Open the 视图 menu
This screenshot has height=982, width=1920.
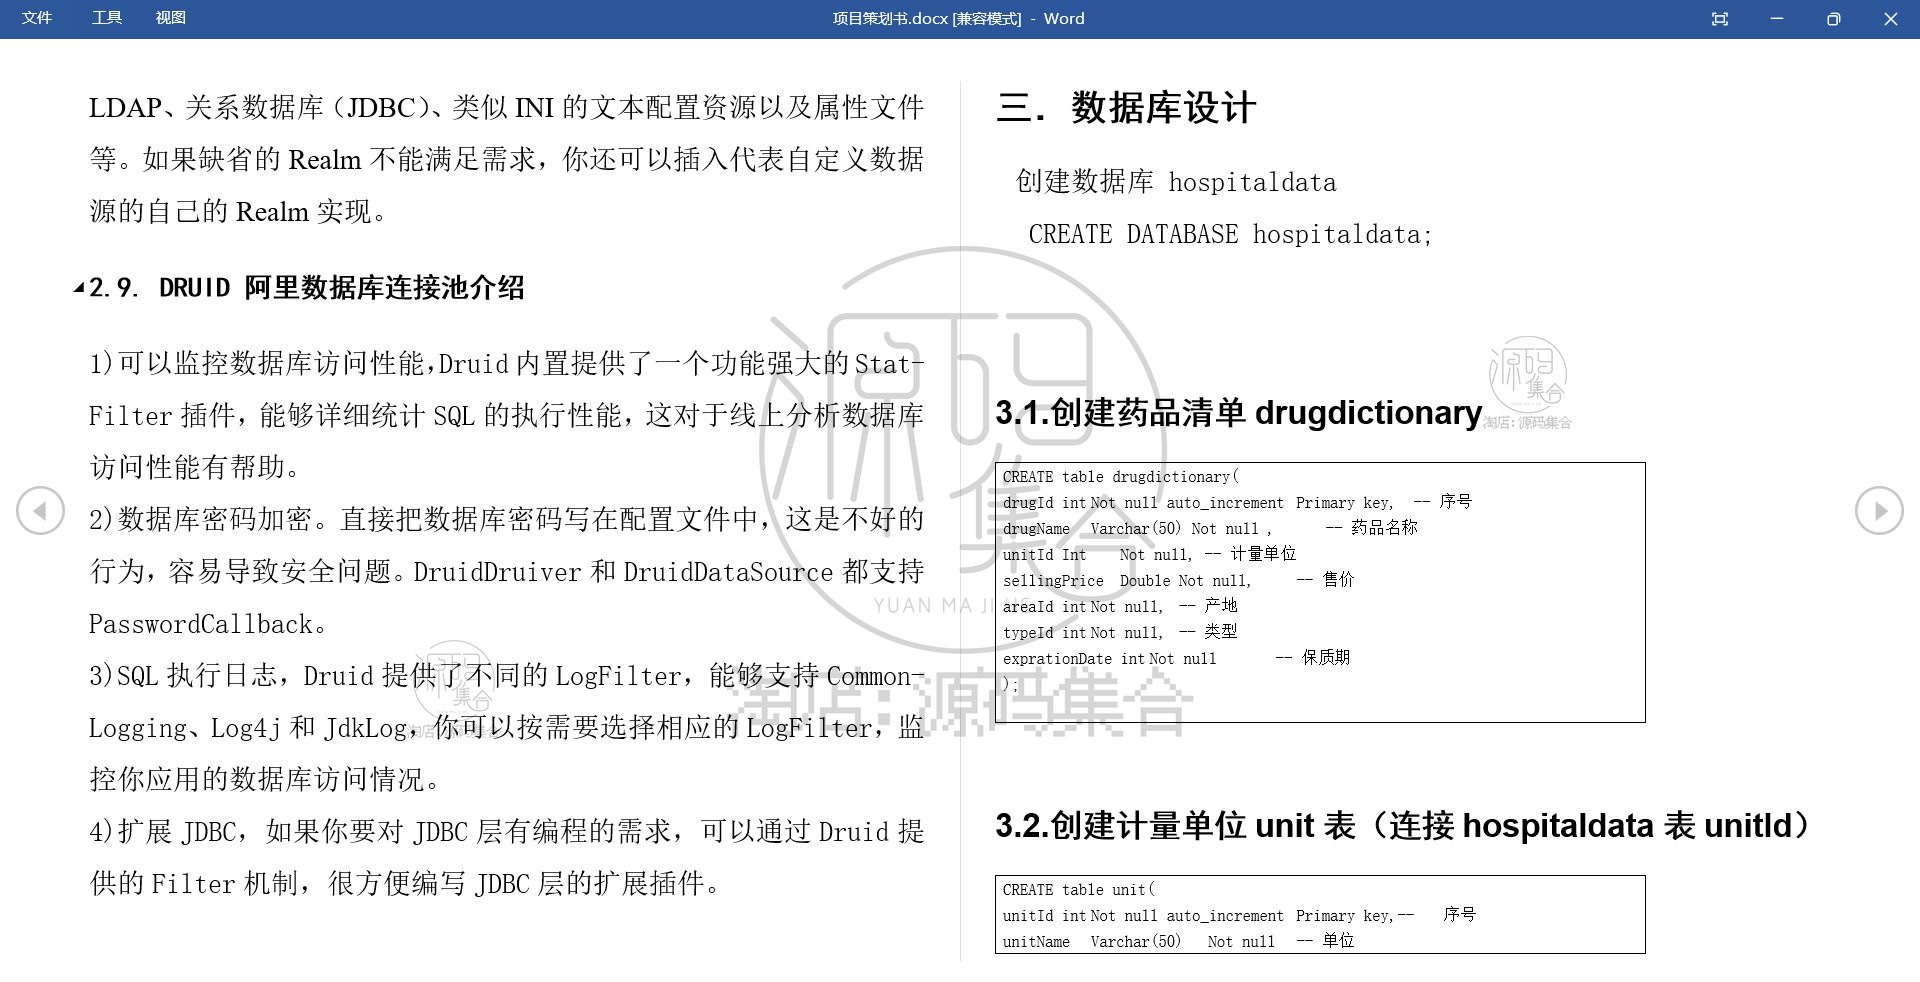pyautogui.click(x=170, y=18)
